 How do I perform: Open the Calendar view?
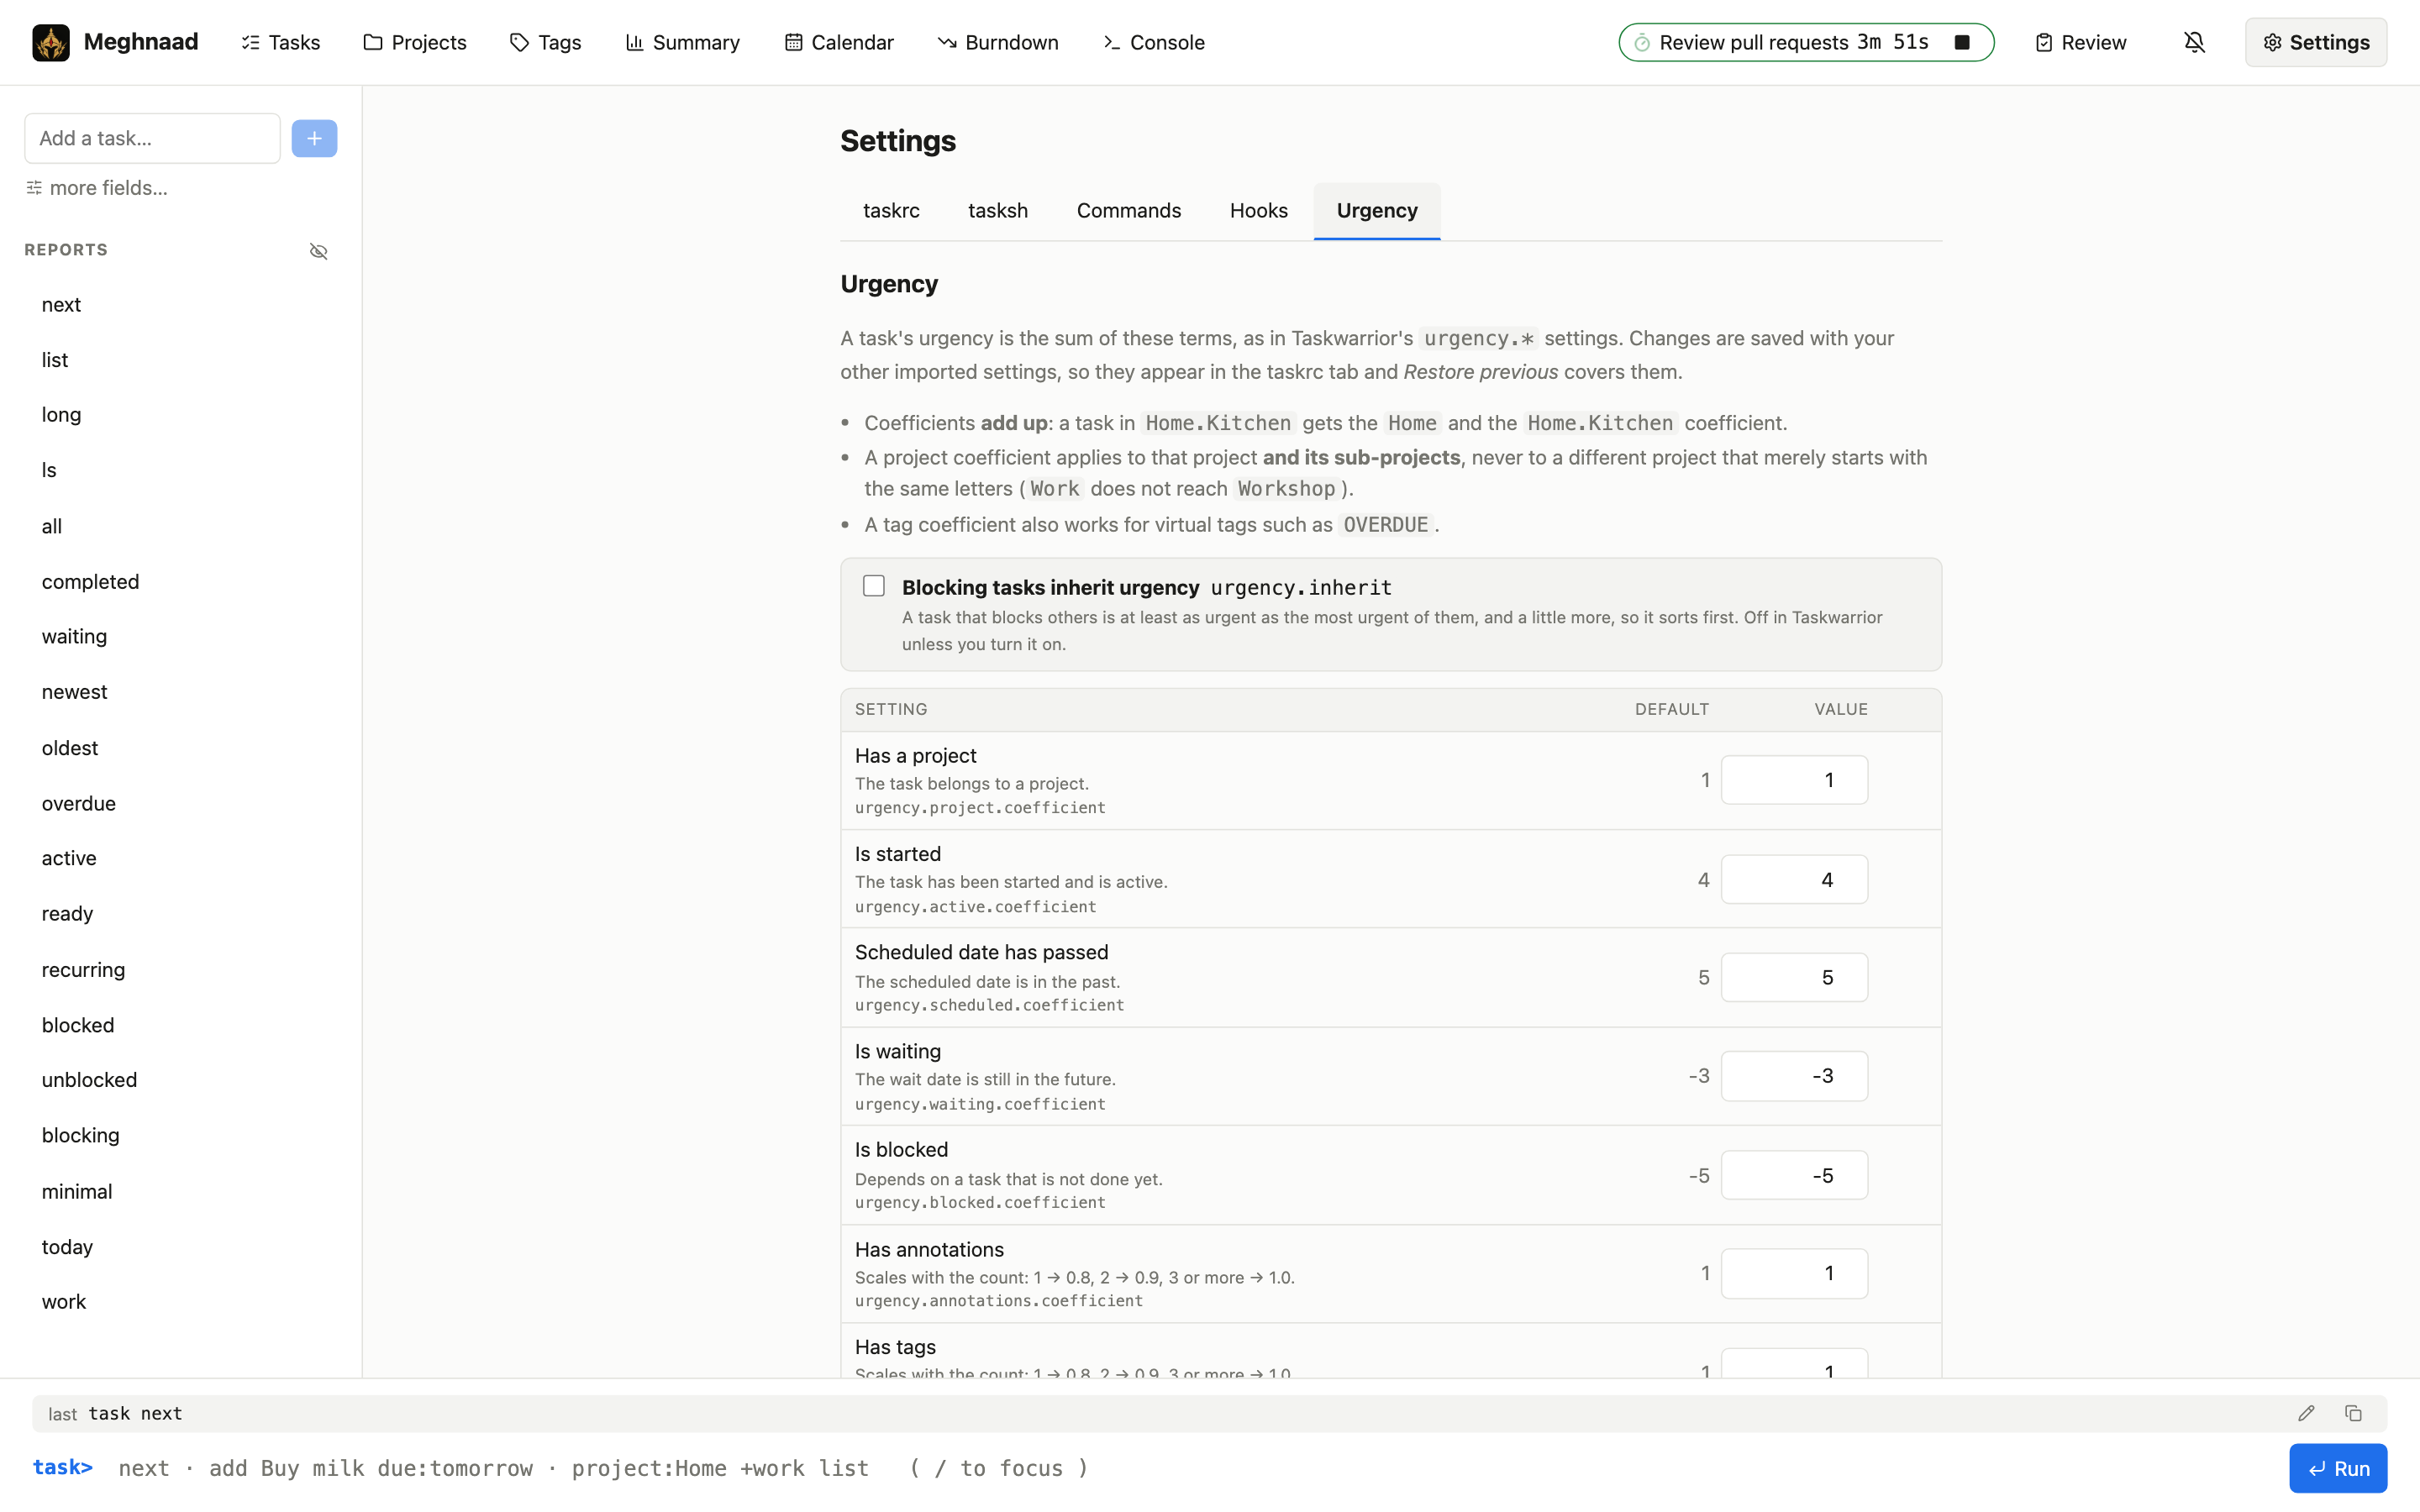839,42
